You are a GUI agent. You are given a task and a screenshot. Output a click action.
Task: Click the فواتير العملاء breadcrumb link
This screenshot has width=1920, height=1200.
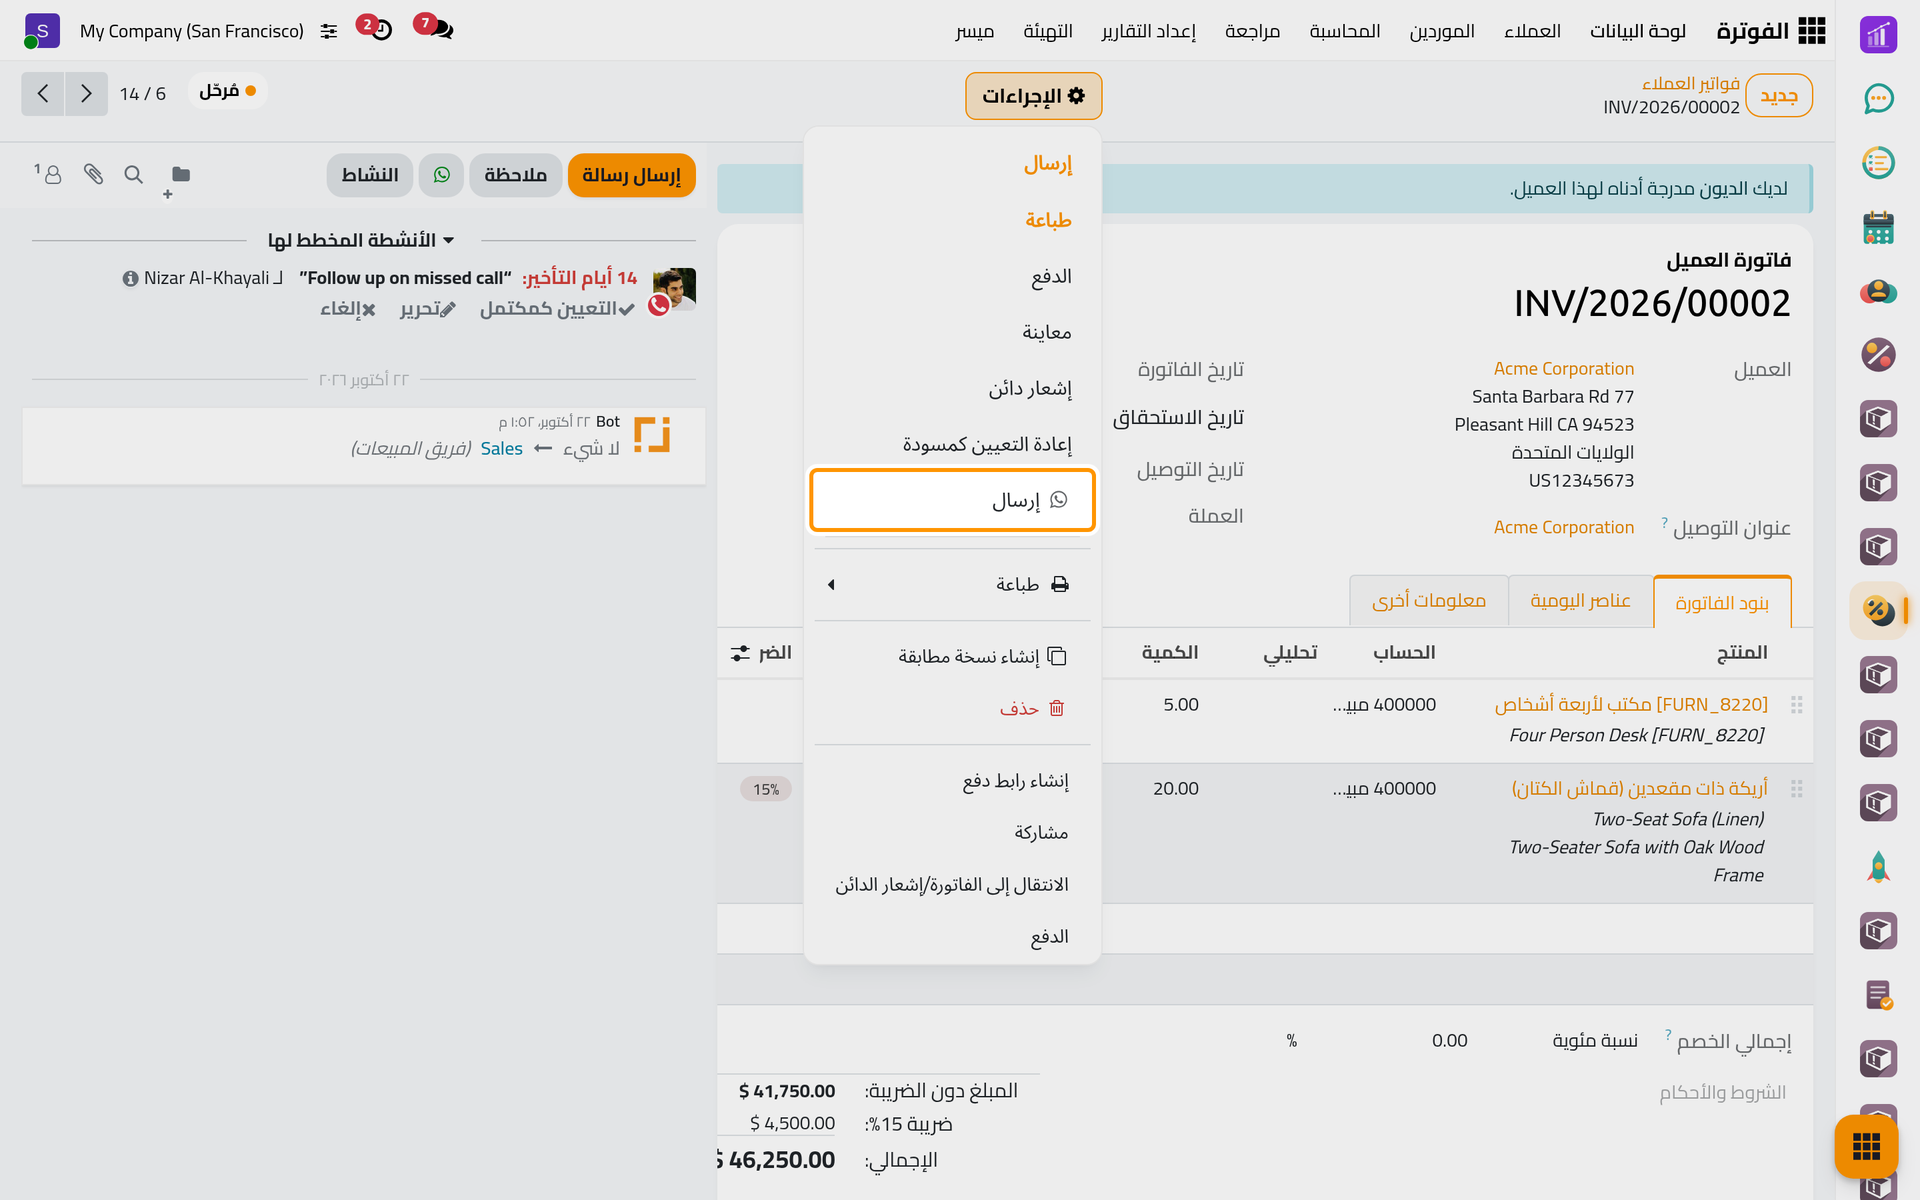1690,83
